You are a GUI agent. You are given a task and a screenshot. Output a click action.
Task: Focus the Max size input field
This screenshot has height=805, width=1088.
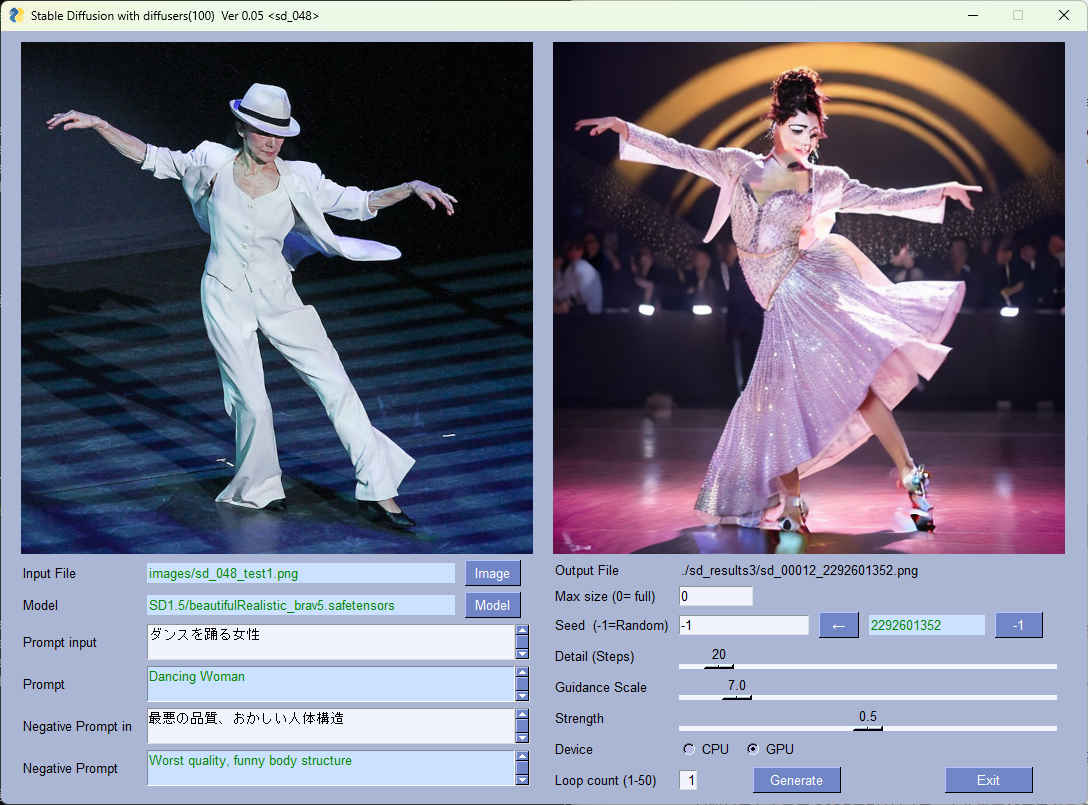(715, 596)
